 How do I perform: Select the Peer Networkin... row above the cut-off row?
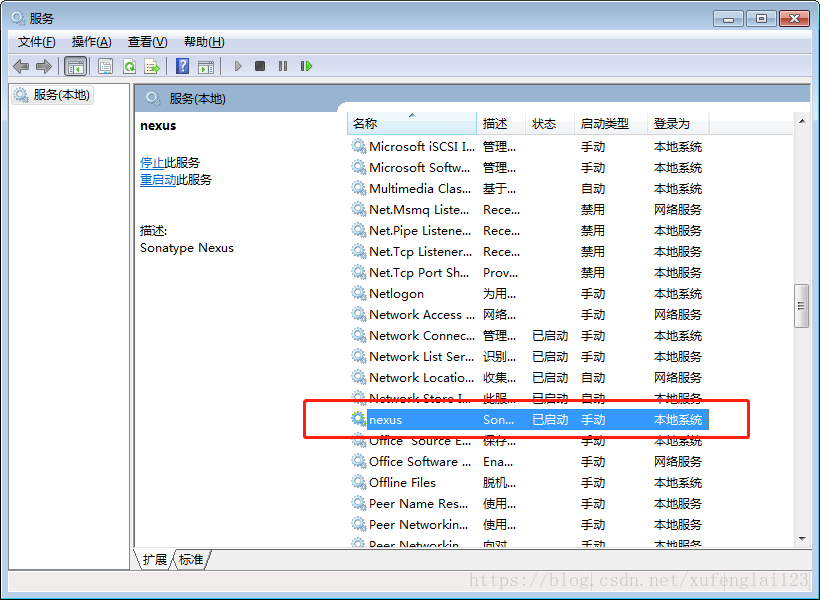pos(528,524)
